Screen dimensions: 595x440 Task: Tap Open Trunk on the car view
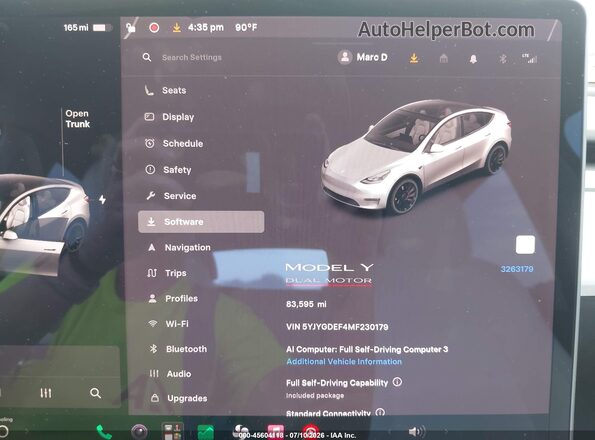(77, 119)
